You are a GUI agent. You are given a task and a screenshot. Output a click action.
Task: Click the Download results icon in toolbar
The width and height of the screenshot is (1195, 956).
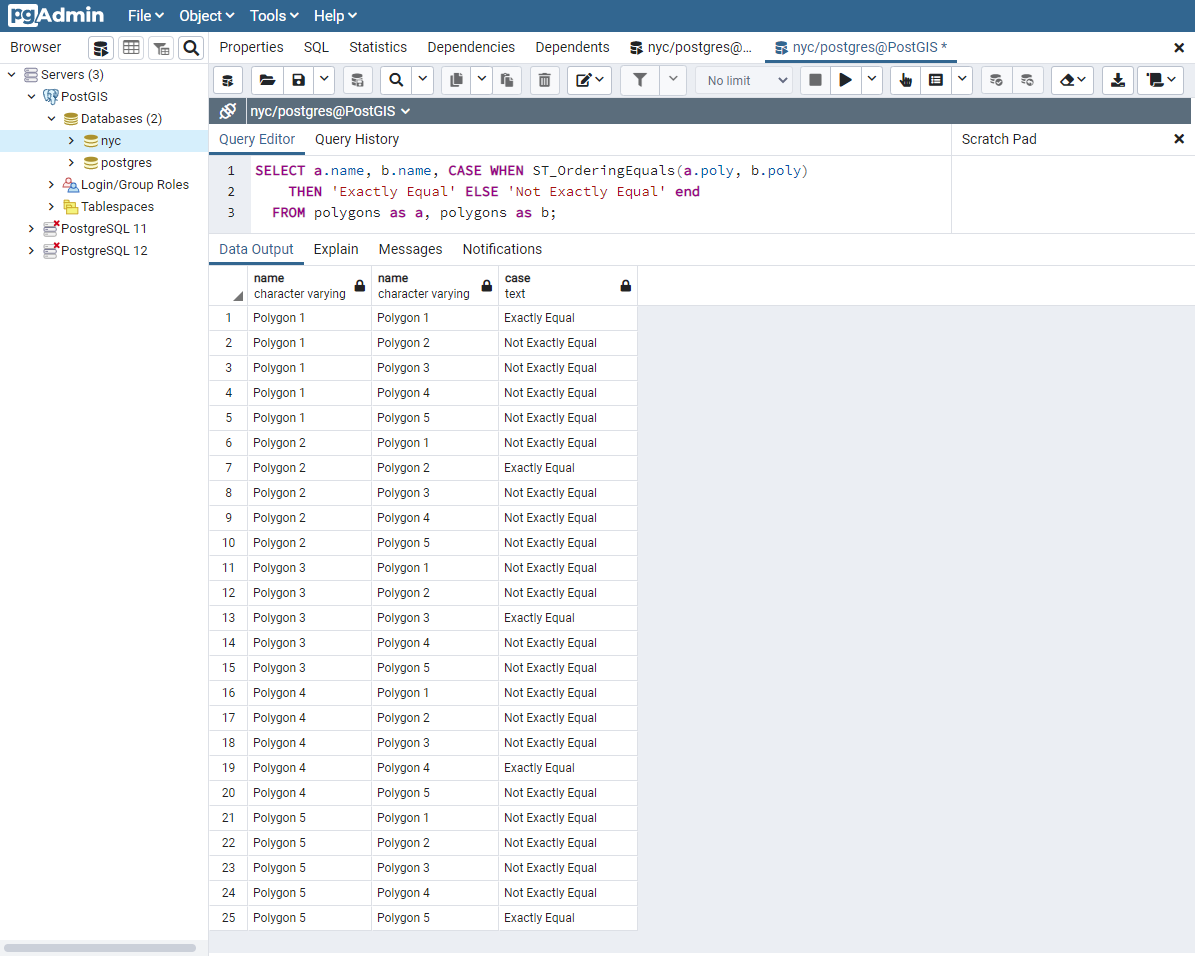pos(1118,80)
